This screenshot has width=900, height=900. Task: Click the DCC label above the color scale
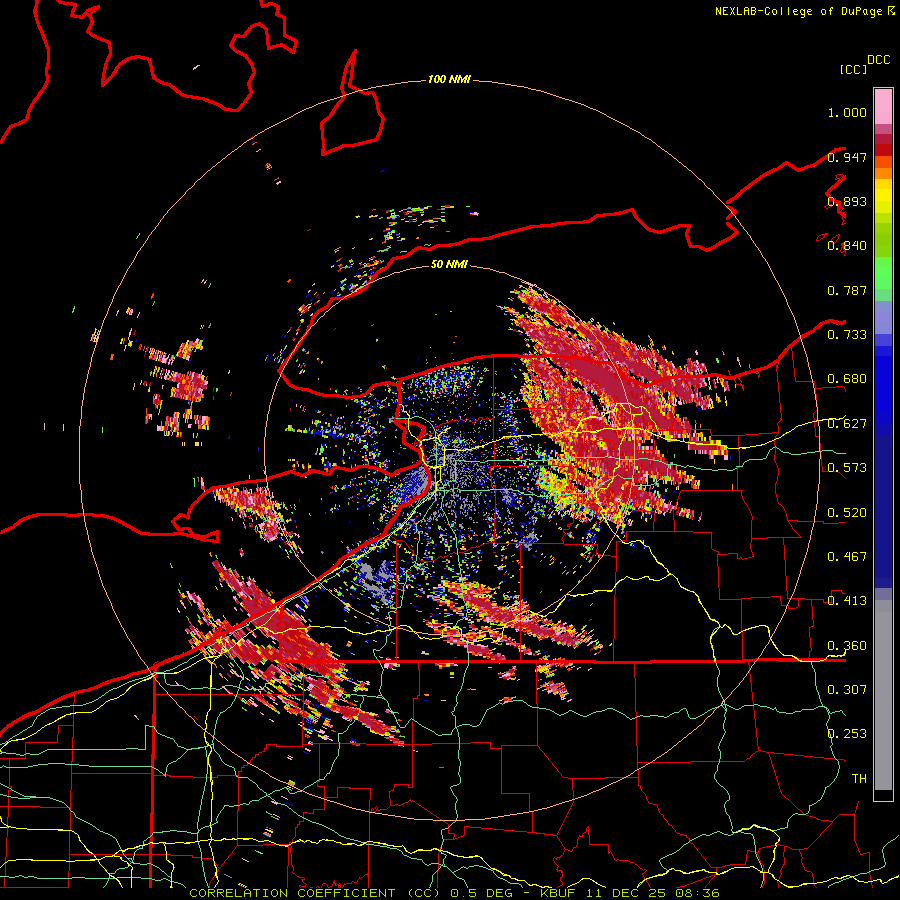(879, 60)
